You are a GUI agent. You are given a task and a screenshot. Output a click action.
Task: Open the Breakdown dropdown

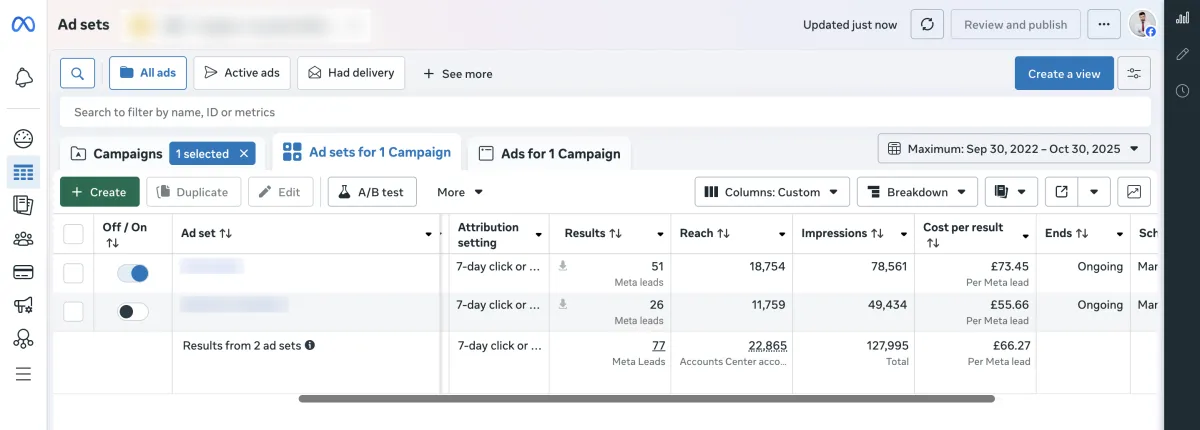tap(917, 192)
